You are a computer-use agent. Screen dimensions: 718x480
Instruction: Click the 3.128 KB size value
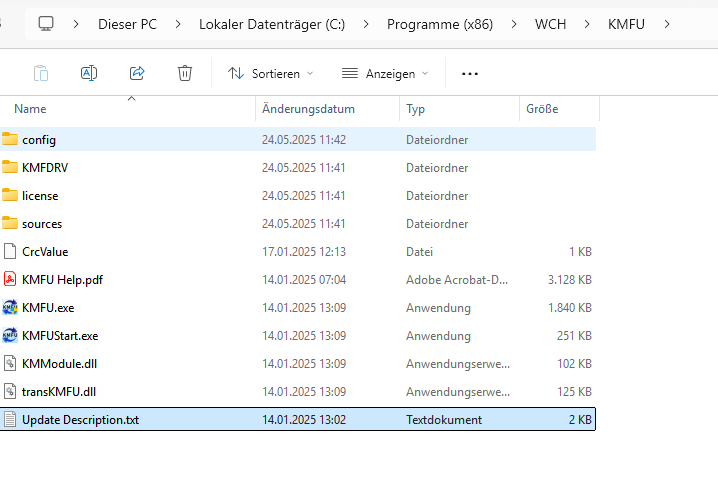pyautogui.click(x=570, y=279)
